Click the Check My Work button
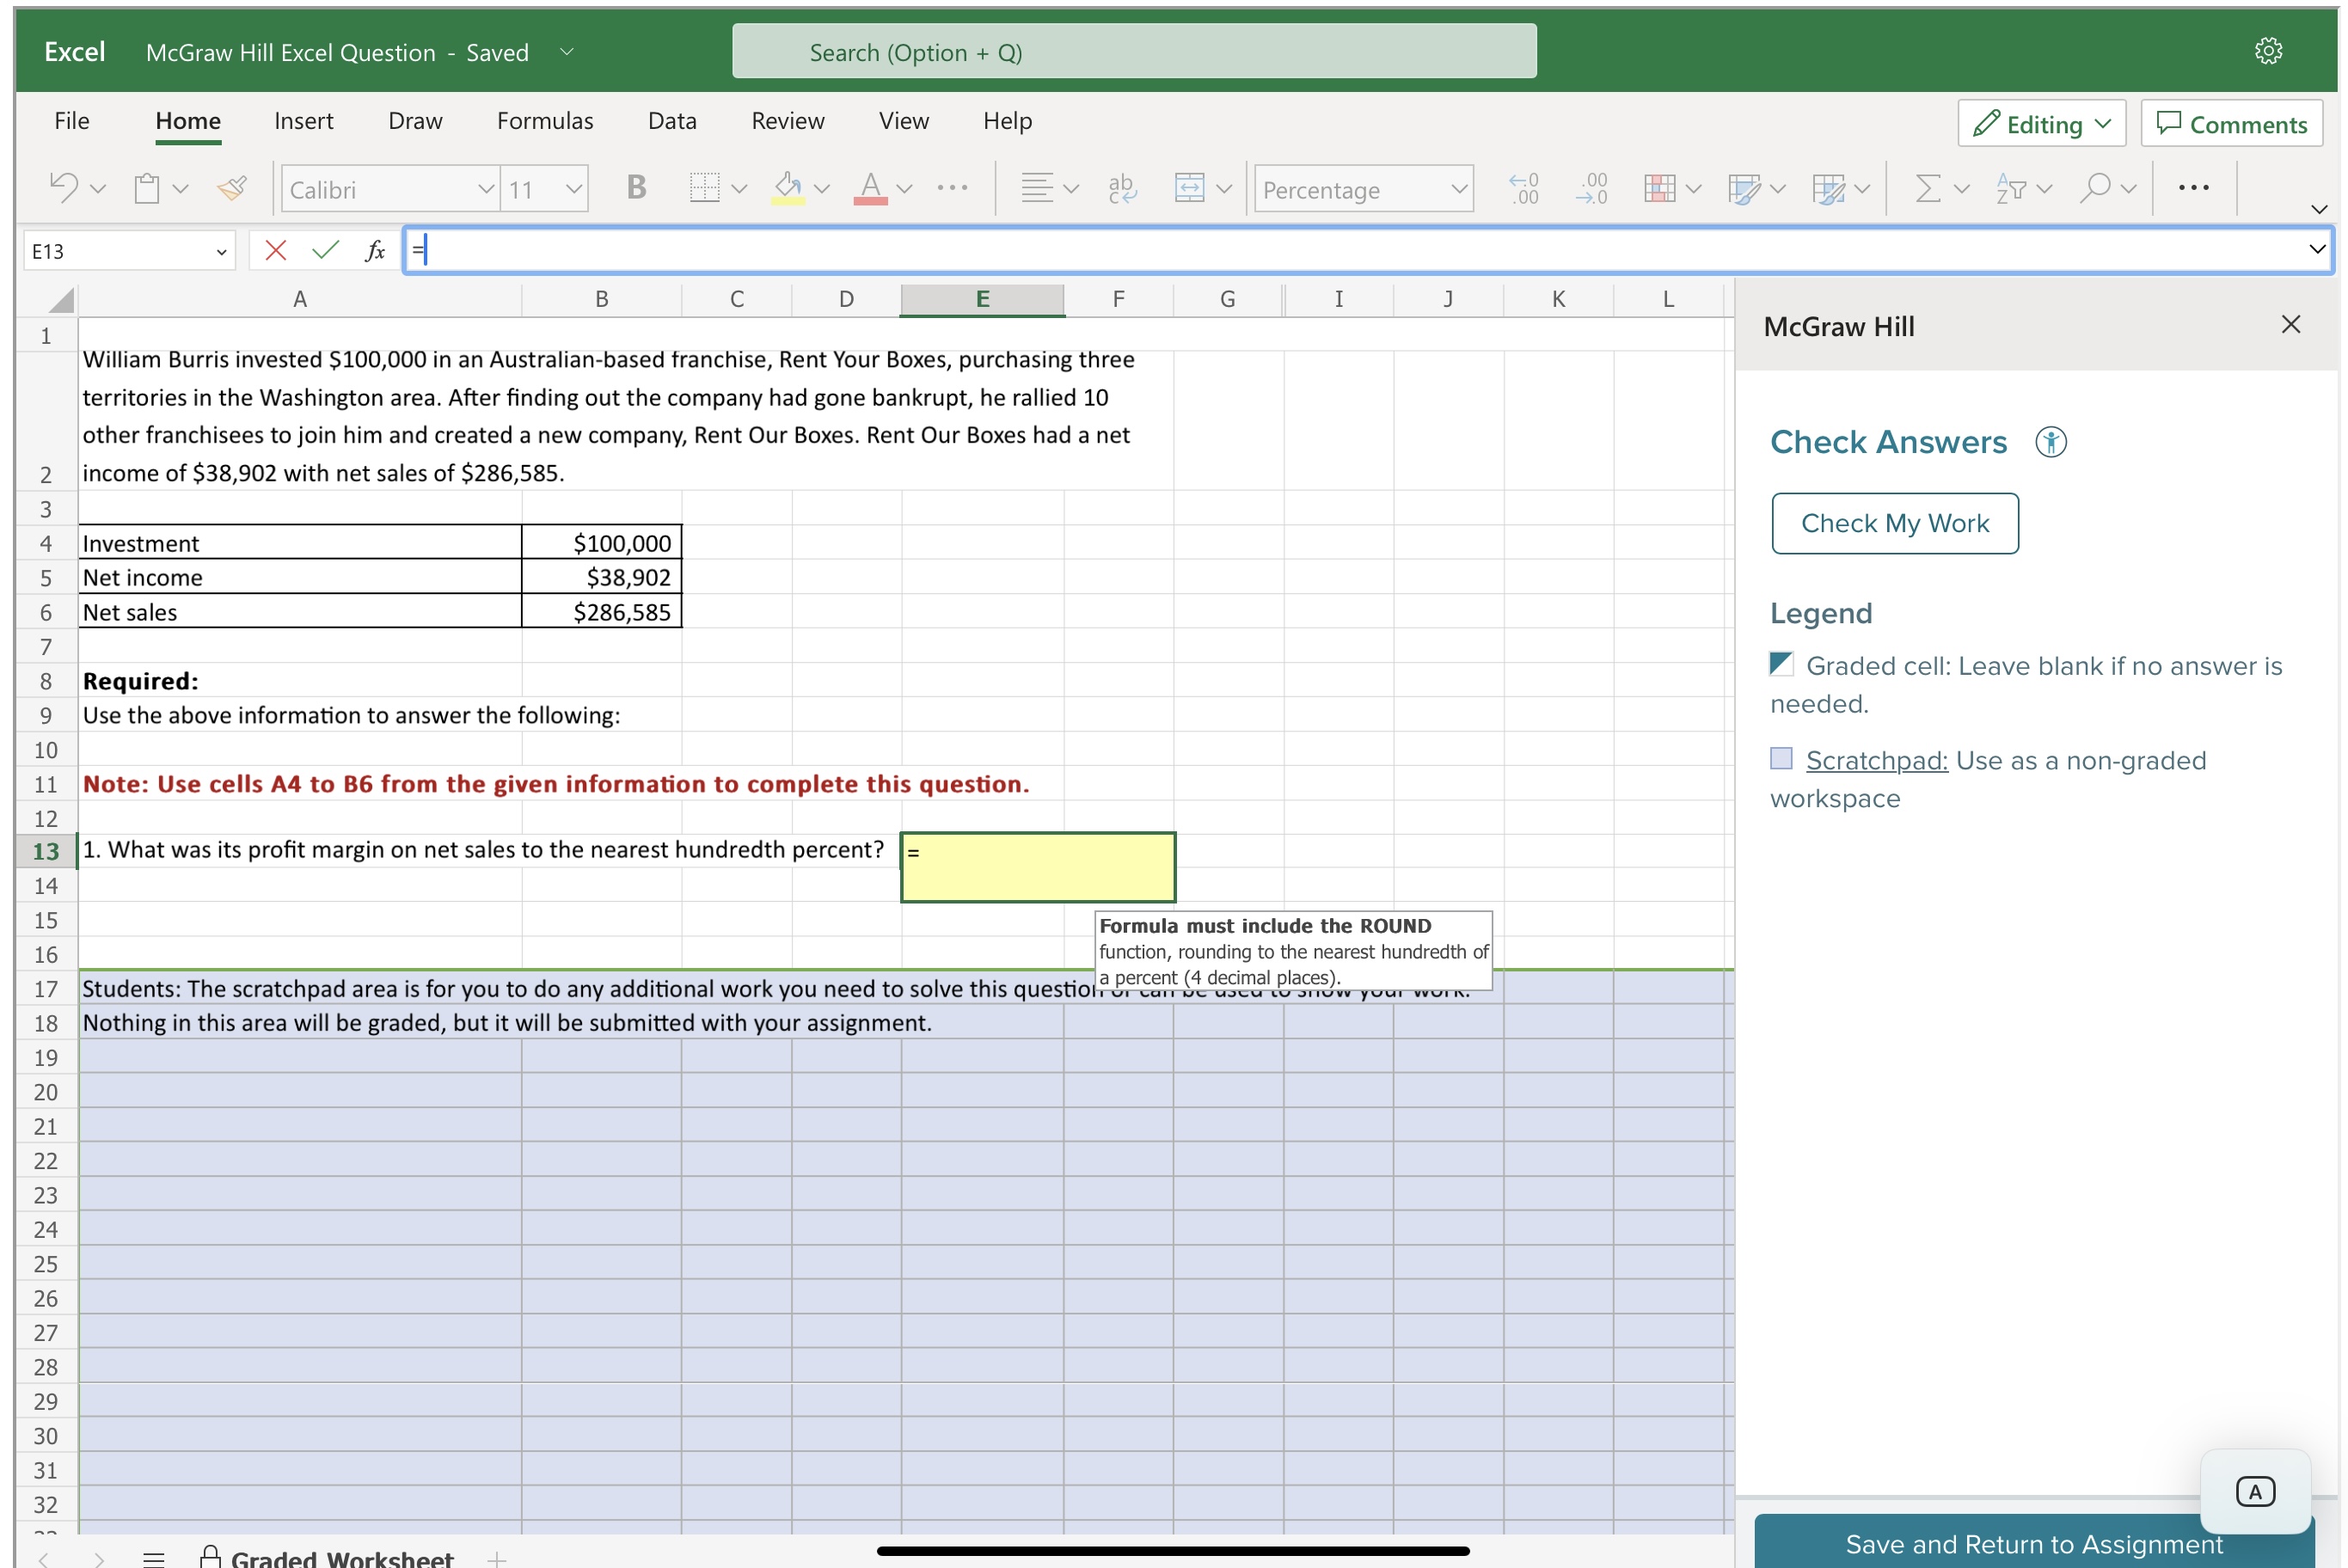This screenshot has height=1568, width=2348. 1895,522
